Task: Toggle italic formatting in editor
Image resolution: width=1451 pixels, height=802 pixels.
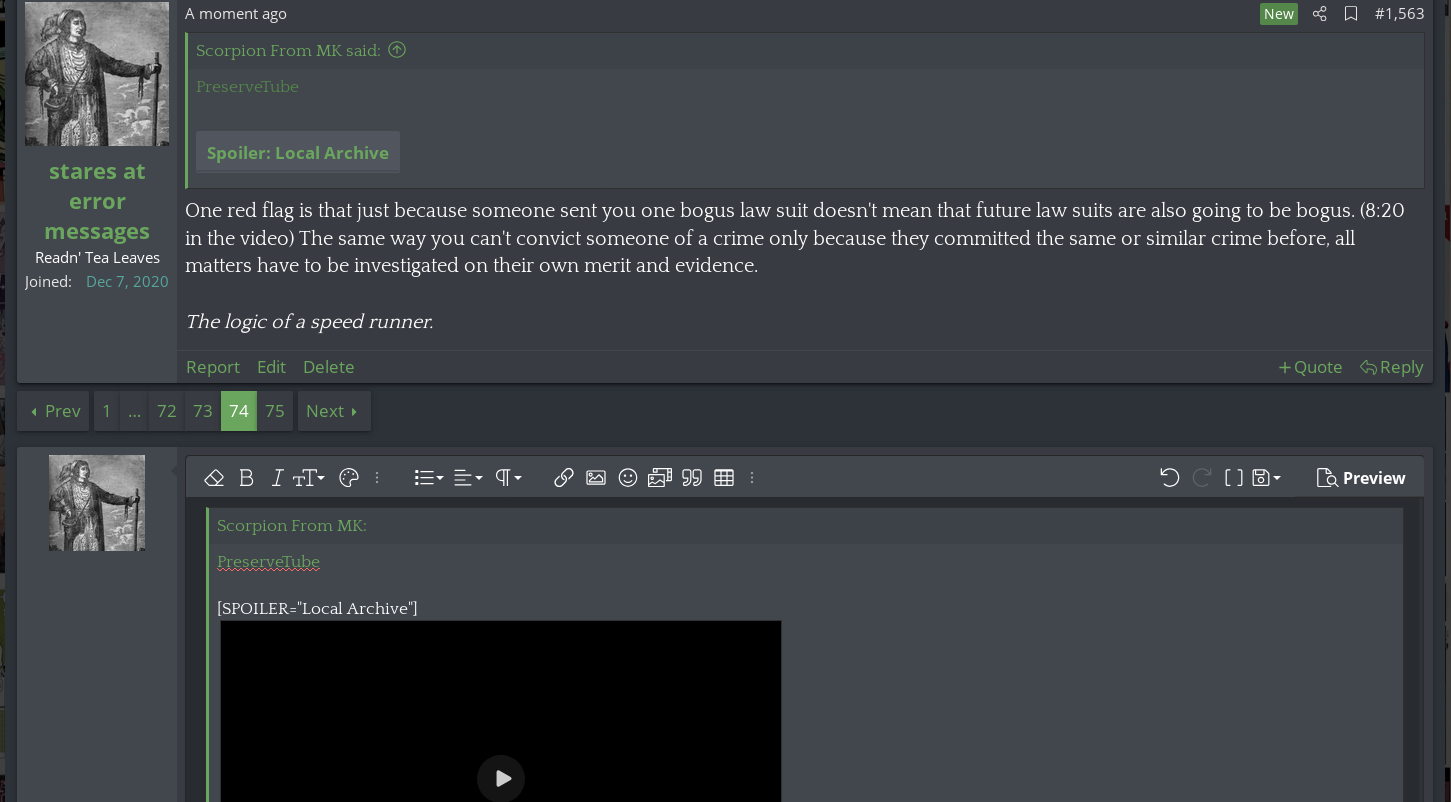Action: coord(277,478)
